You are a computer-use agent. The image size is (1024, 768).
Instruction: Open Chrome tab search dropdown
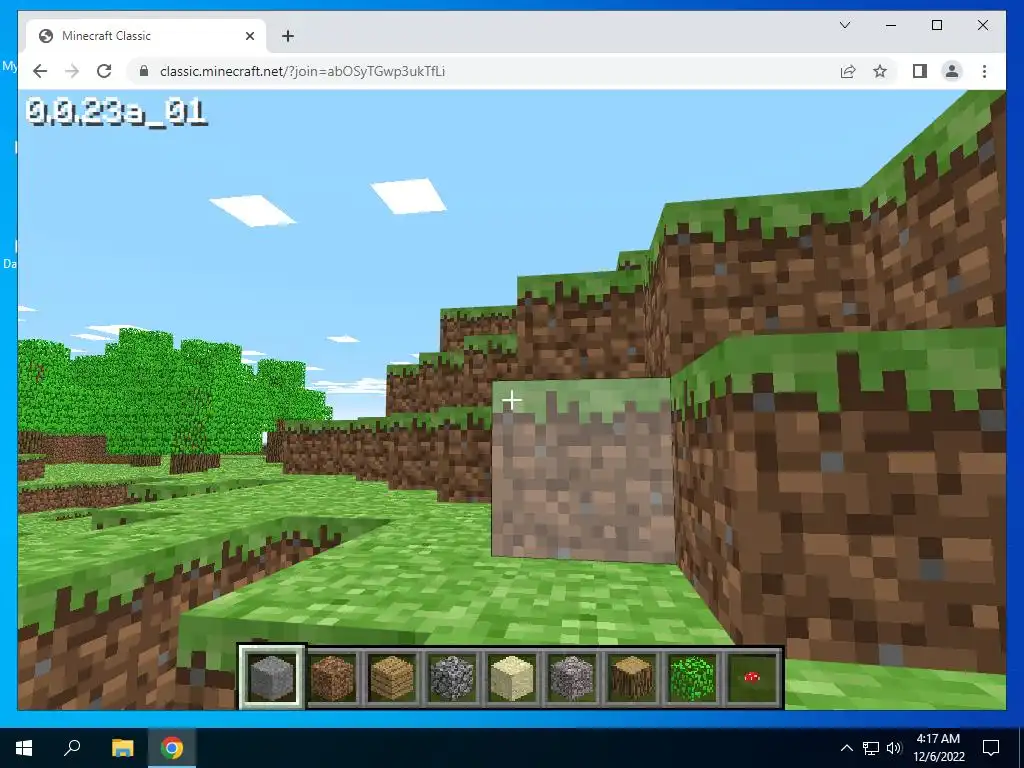pyautogui.click(x=844, y=25)
